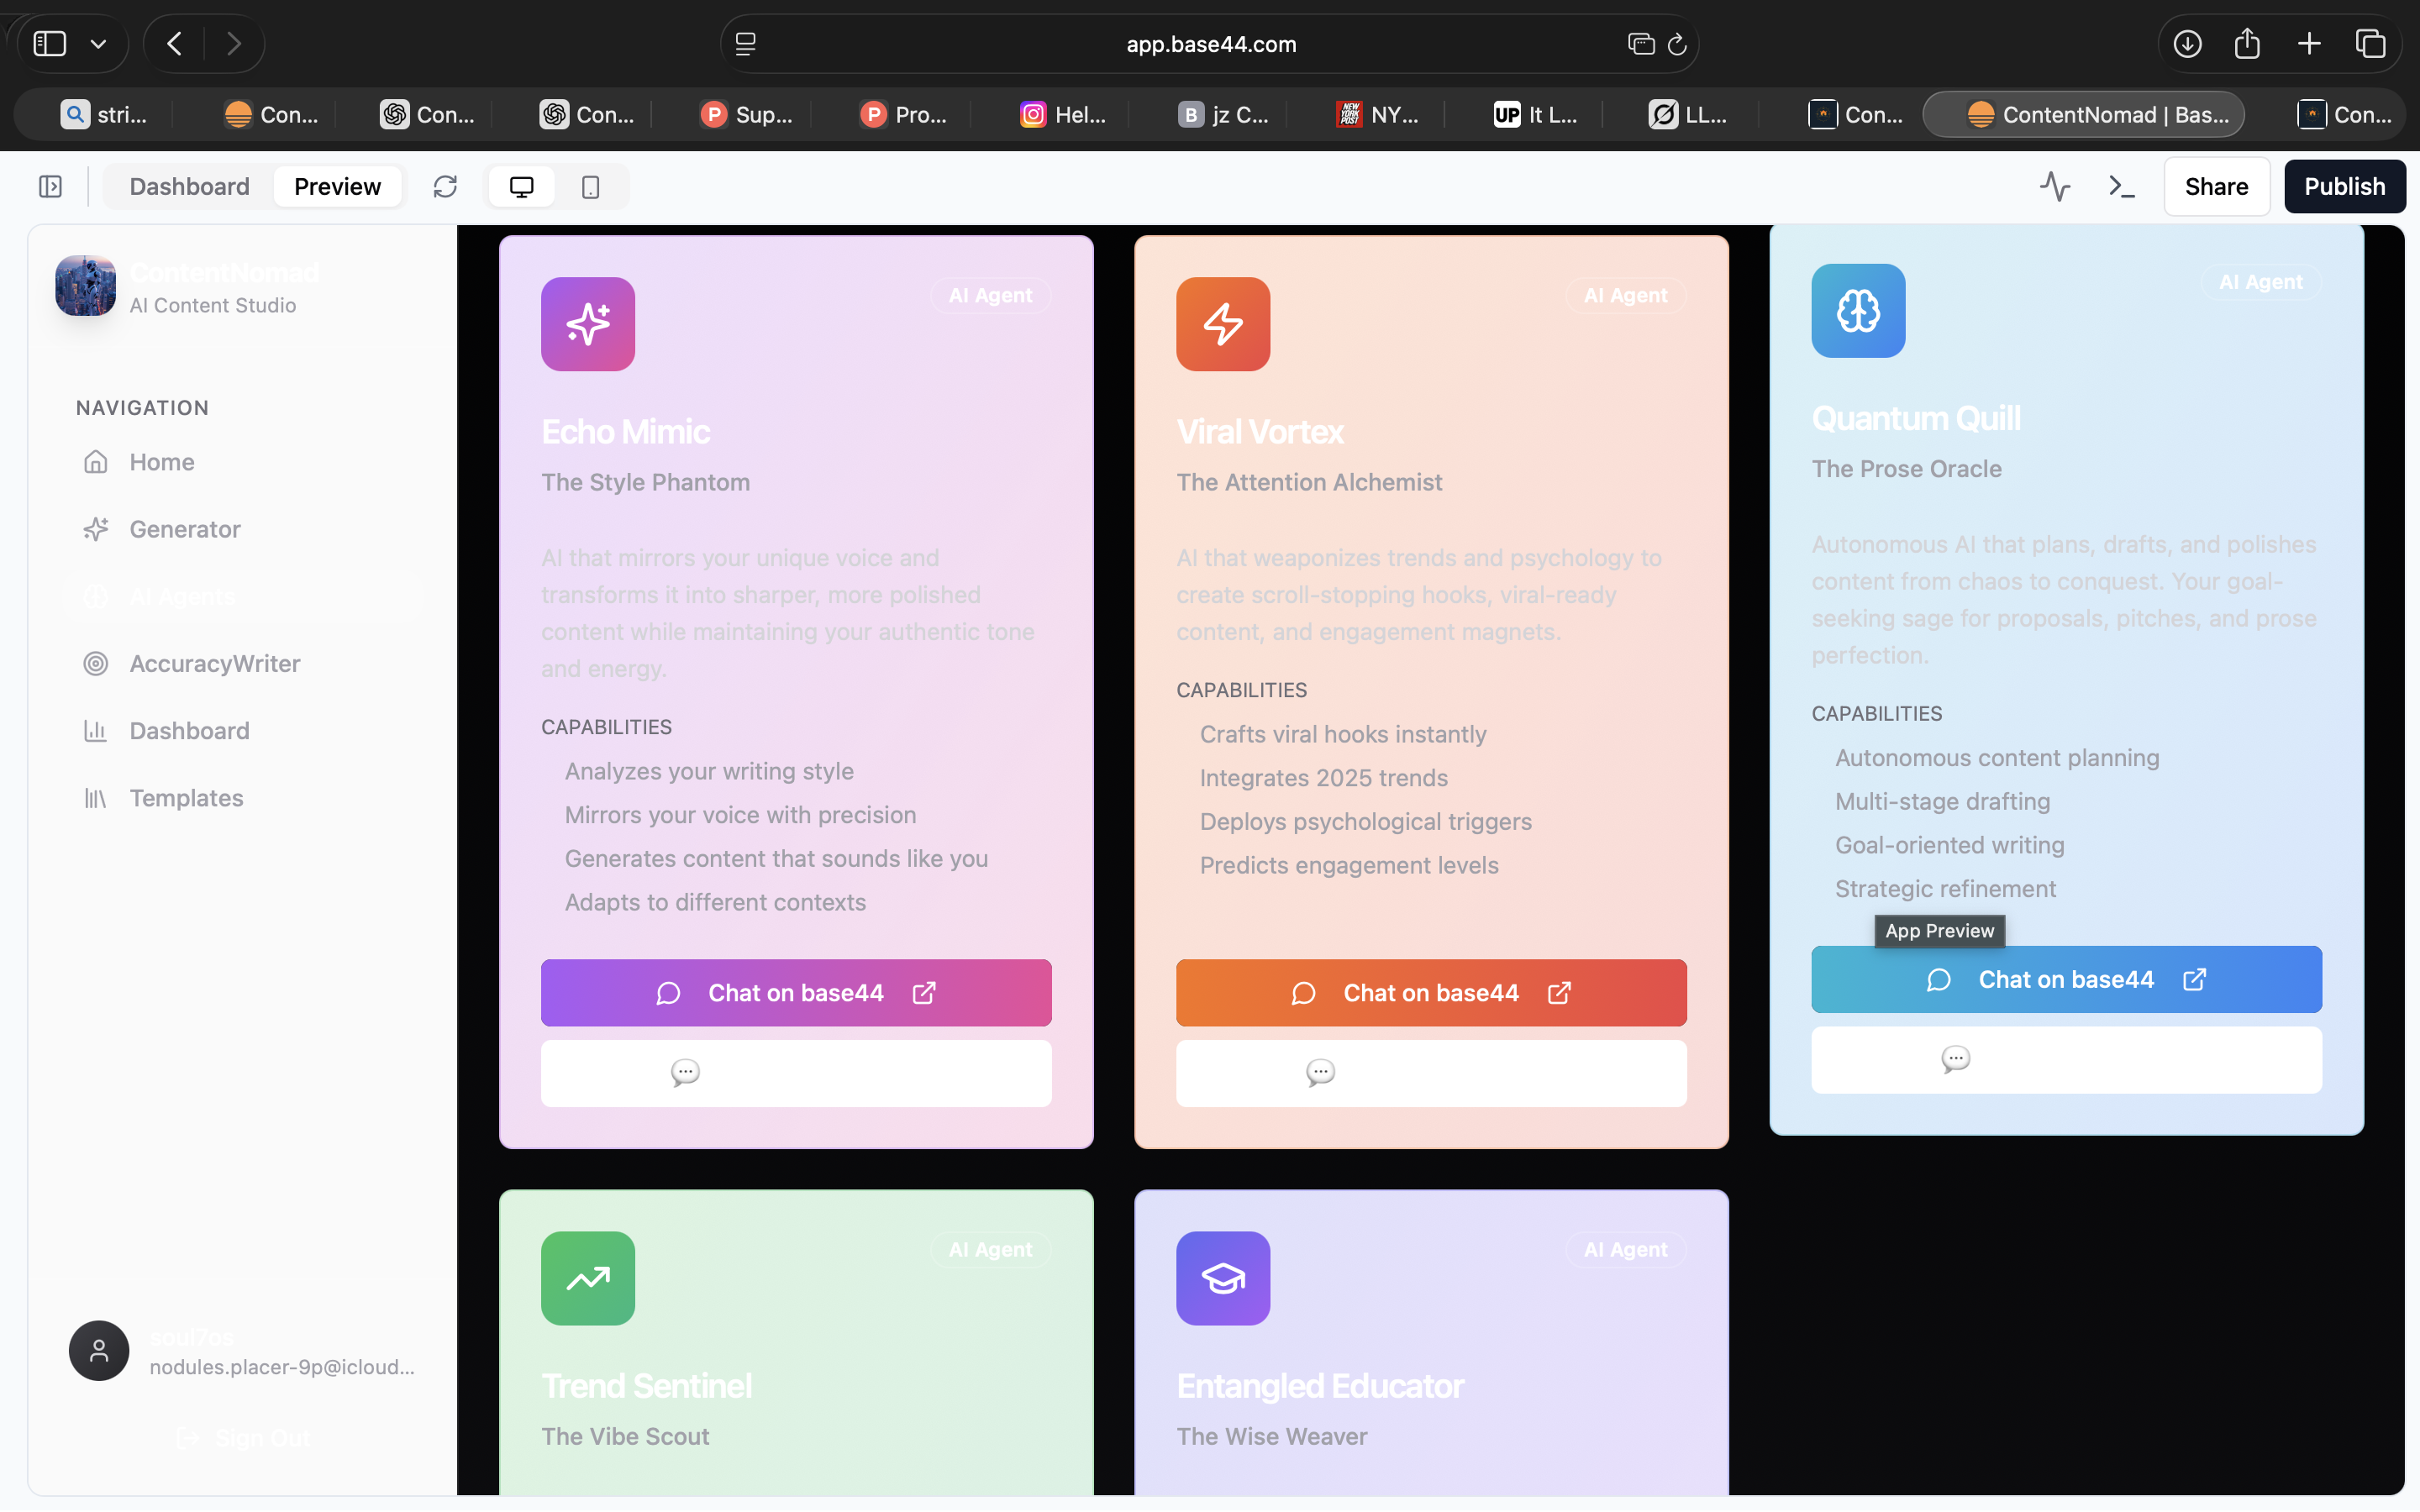Click the Viral Vortex lightning icon

[x=1223, y=324]
